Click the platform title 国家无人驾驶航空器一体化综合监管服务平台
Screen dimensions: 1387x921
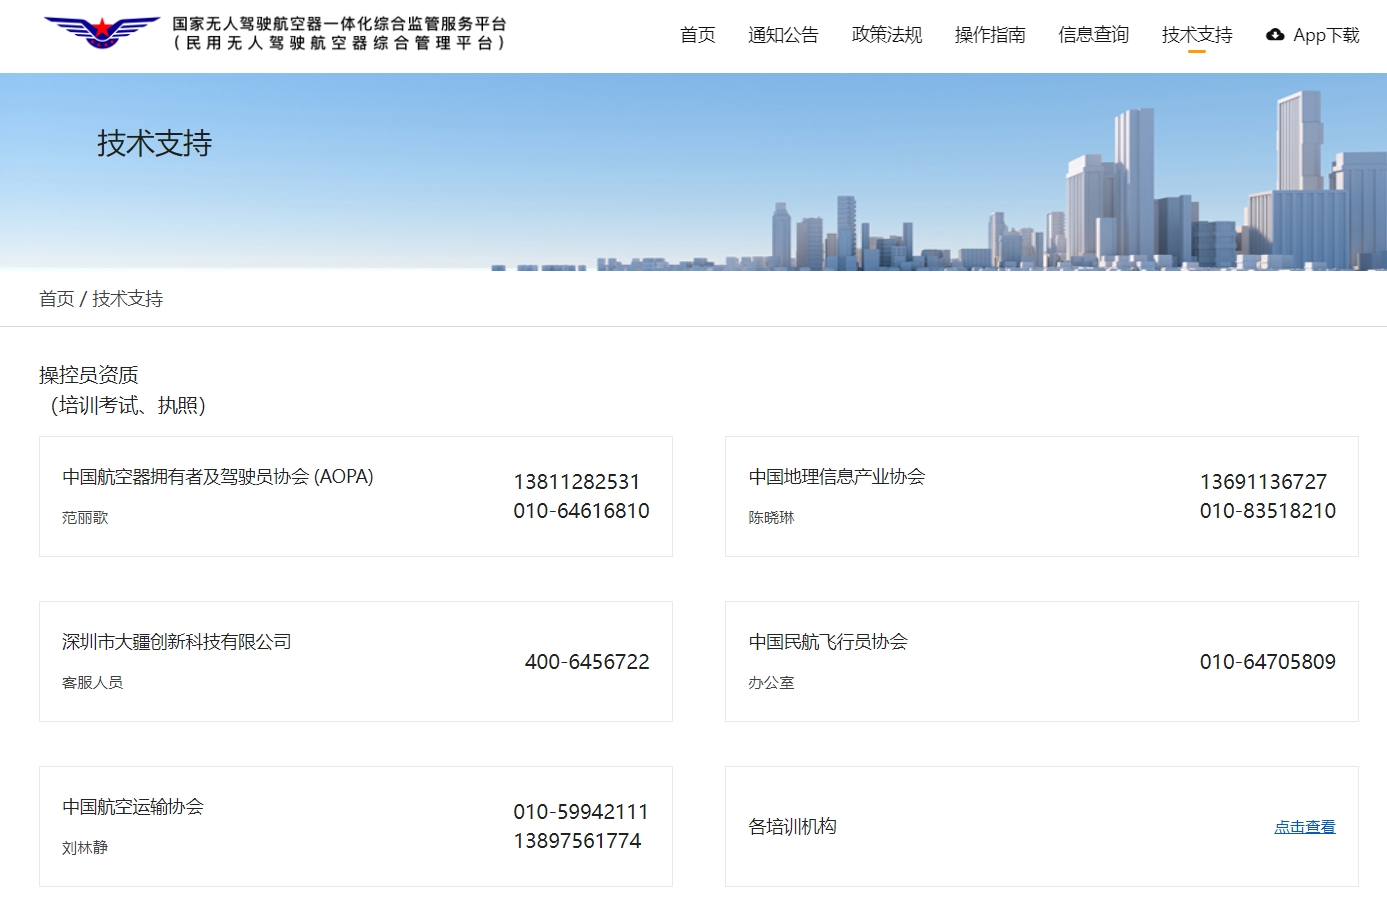(x=339, y=24)
